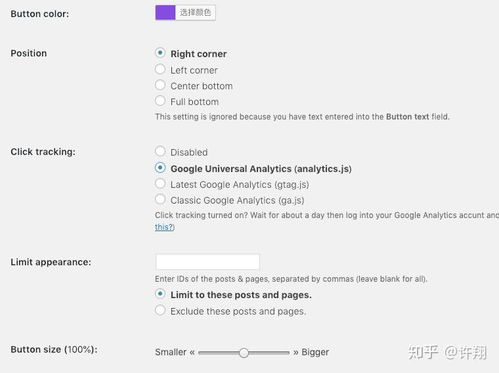
Task: Select the Right corner position option
Action: (x=160, y=53)
